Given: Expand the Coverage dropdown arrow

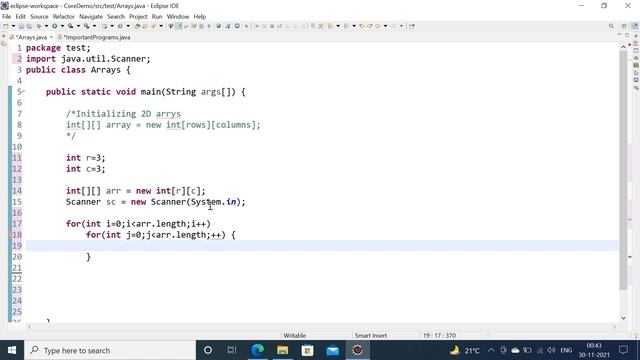Looking at the screenshot, I should 78,26.
